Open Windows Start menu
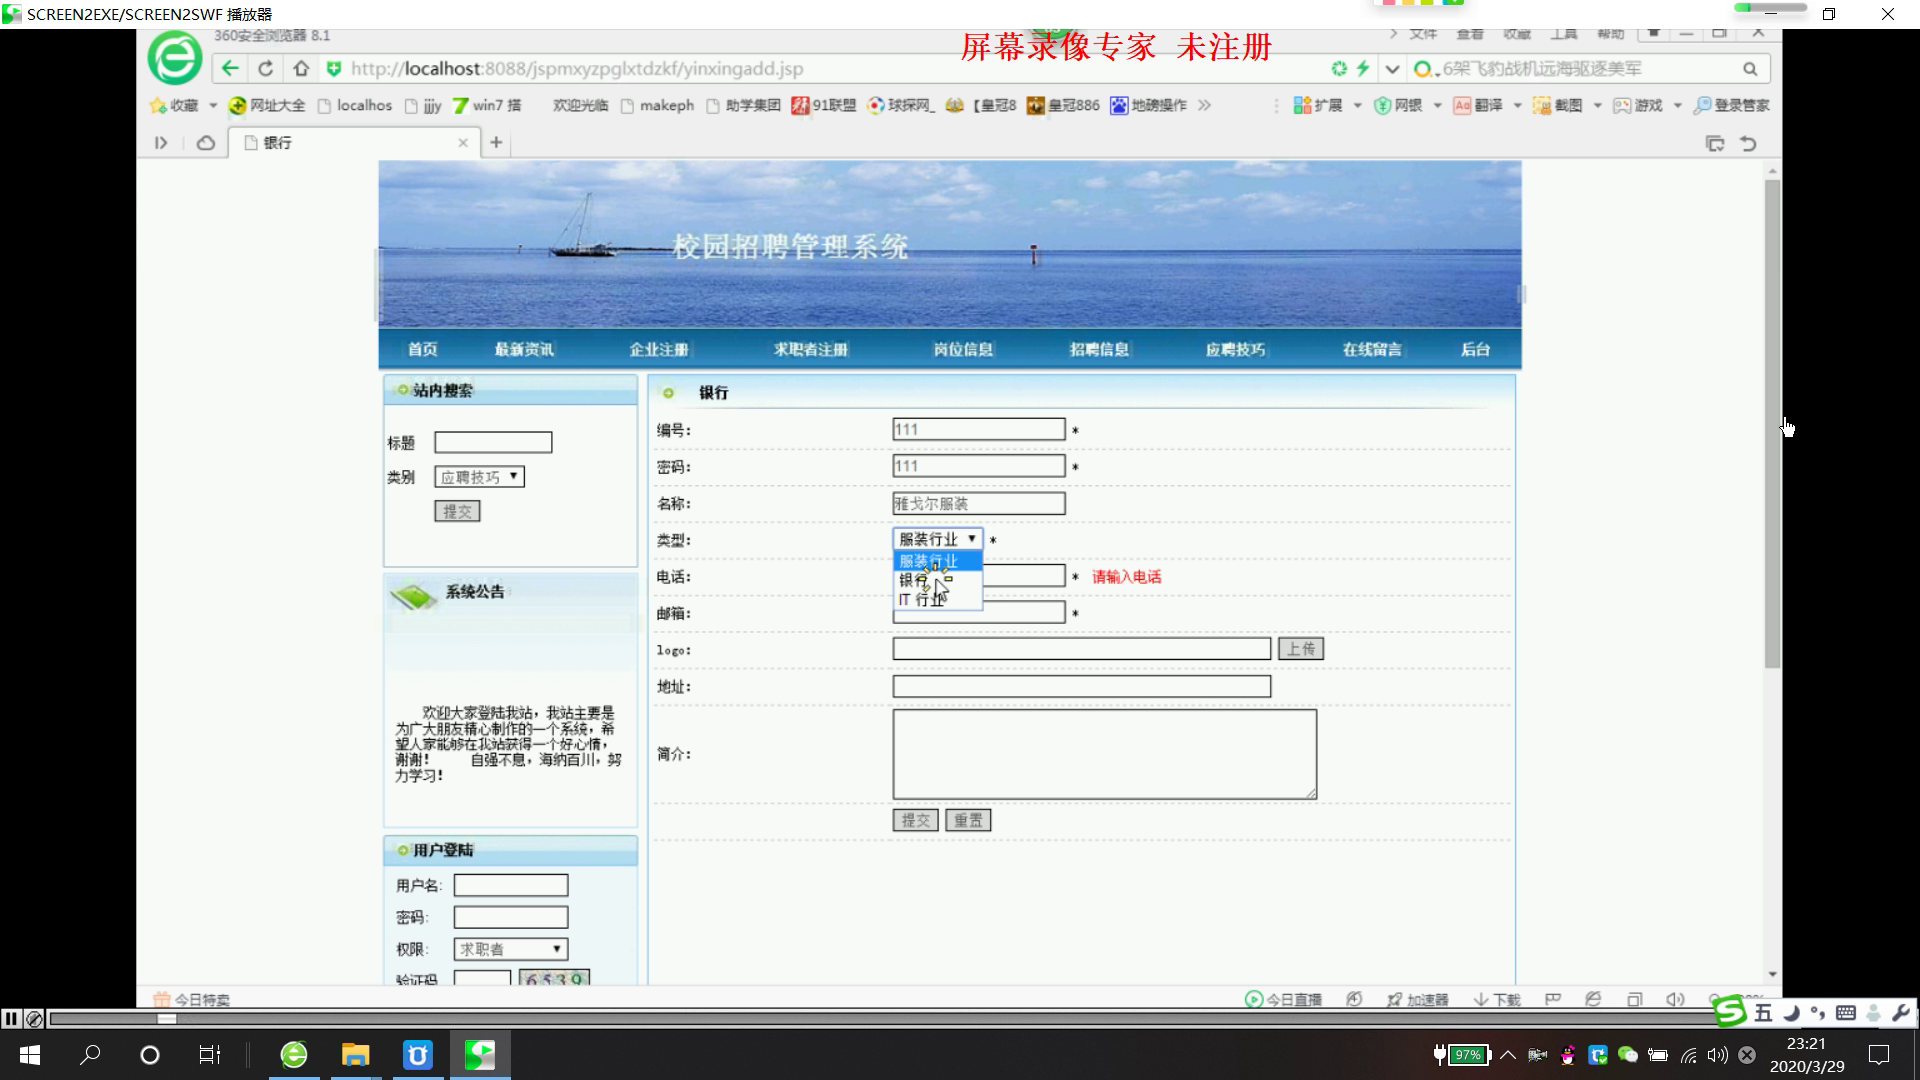 [x=30, y=1055]
